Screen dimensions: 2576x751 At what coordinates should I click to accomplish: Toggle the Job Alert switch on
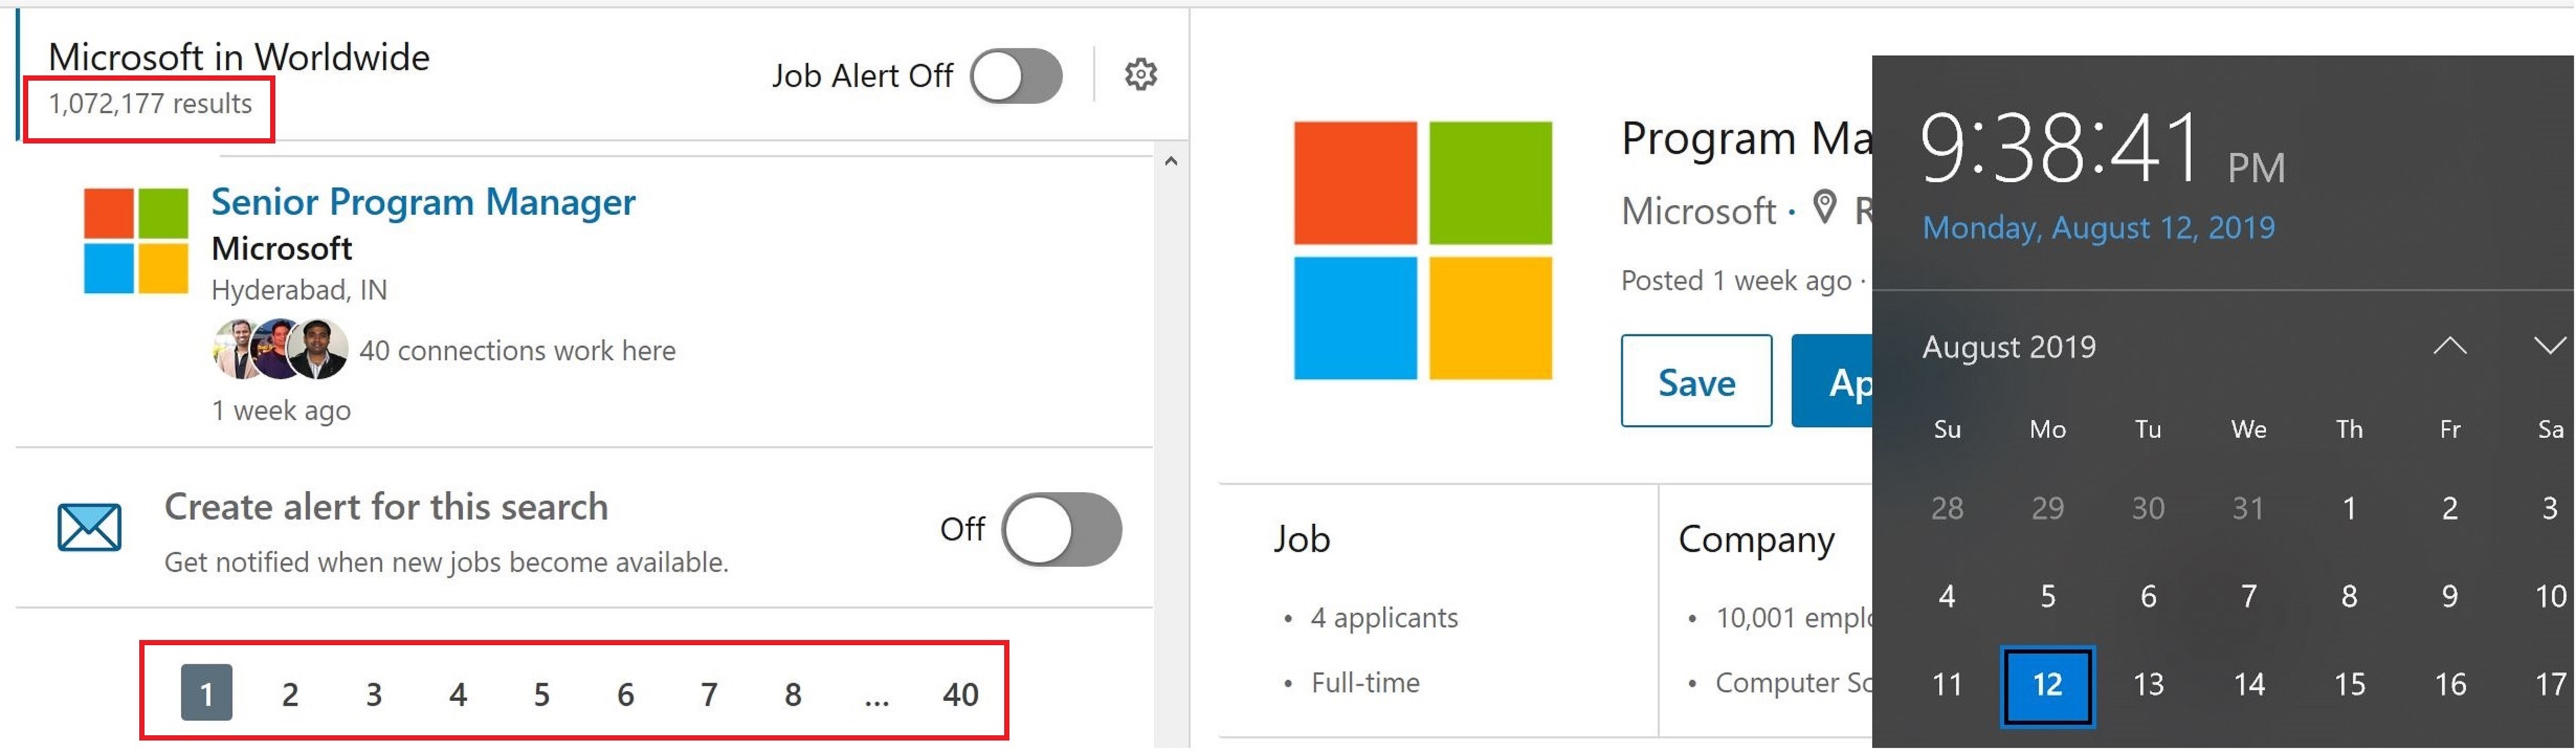point(1016,76)
